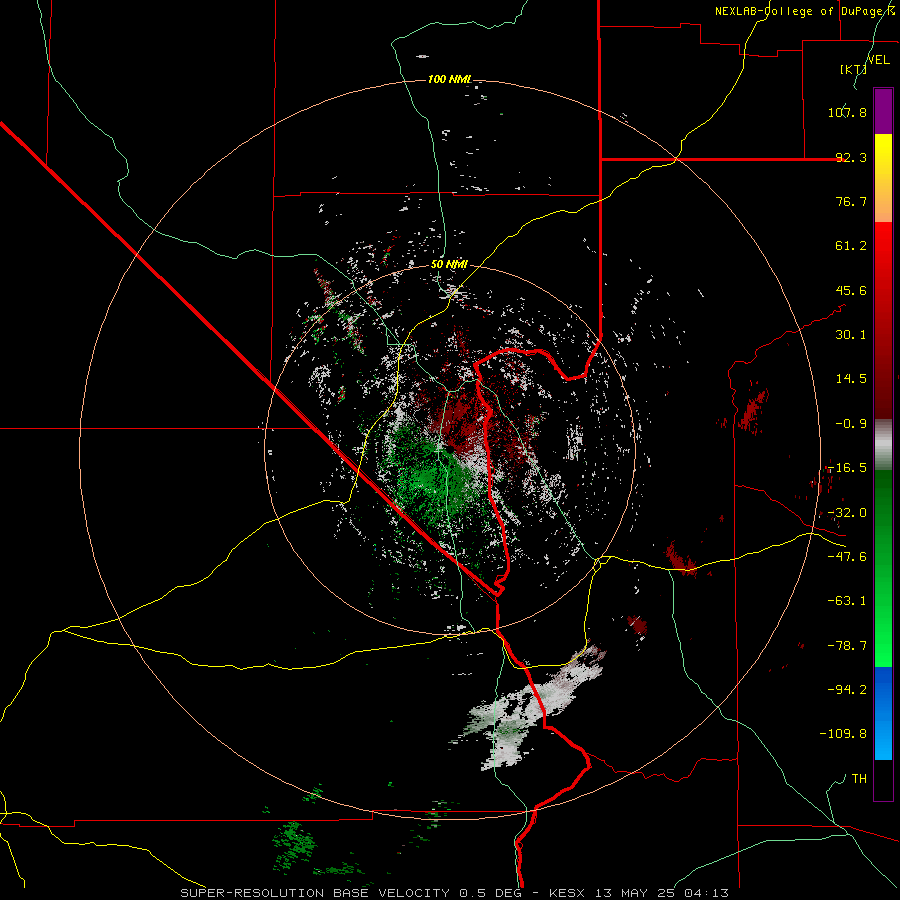Click the TH label beside the scale
900x900 pixels.
click(x=859, y=779)
